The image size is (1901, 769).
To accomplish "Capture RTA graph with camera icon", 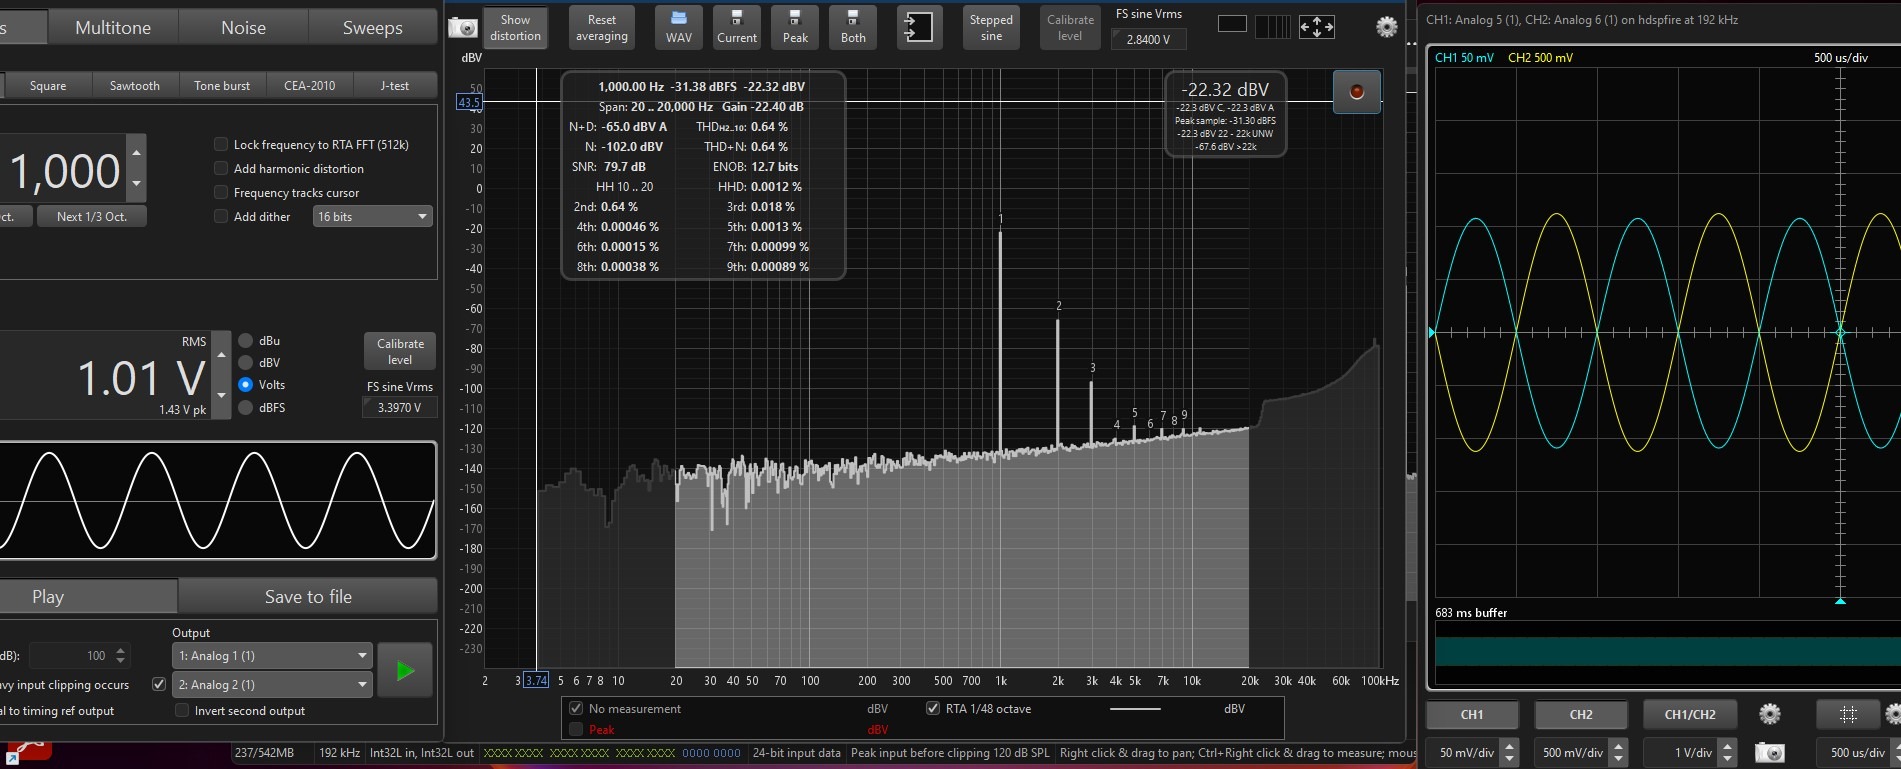I will point(462,28).
